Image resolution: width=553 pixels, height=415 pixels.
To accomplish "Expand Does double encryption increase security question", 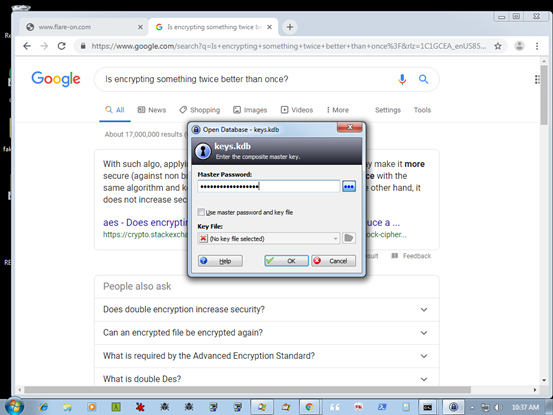I will (267, 310).
